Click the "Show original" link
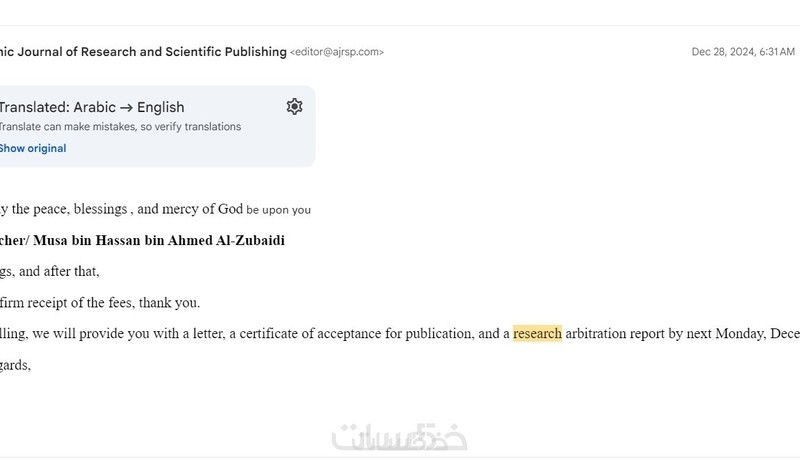The image size is (800, 460). (x=33, y=148)
